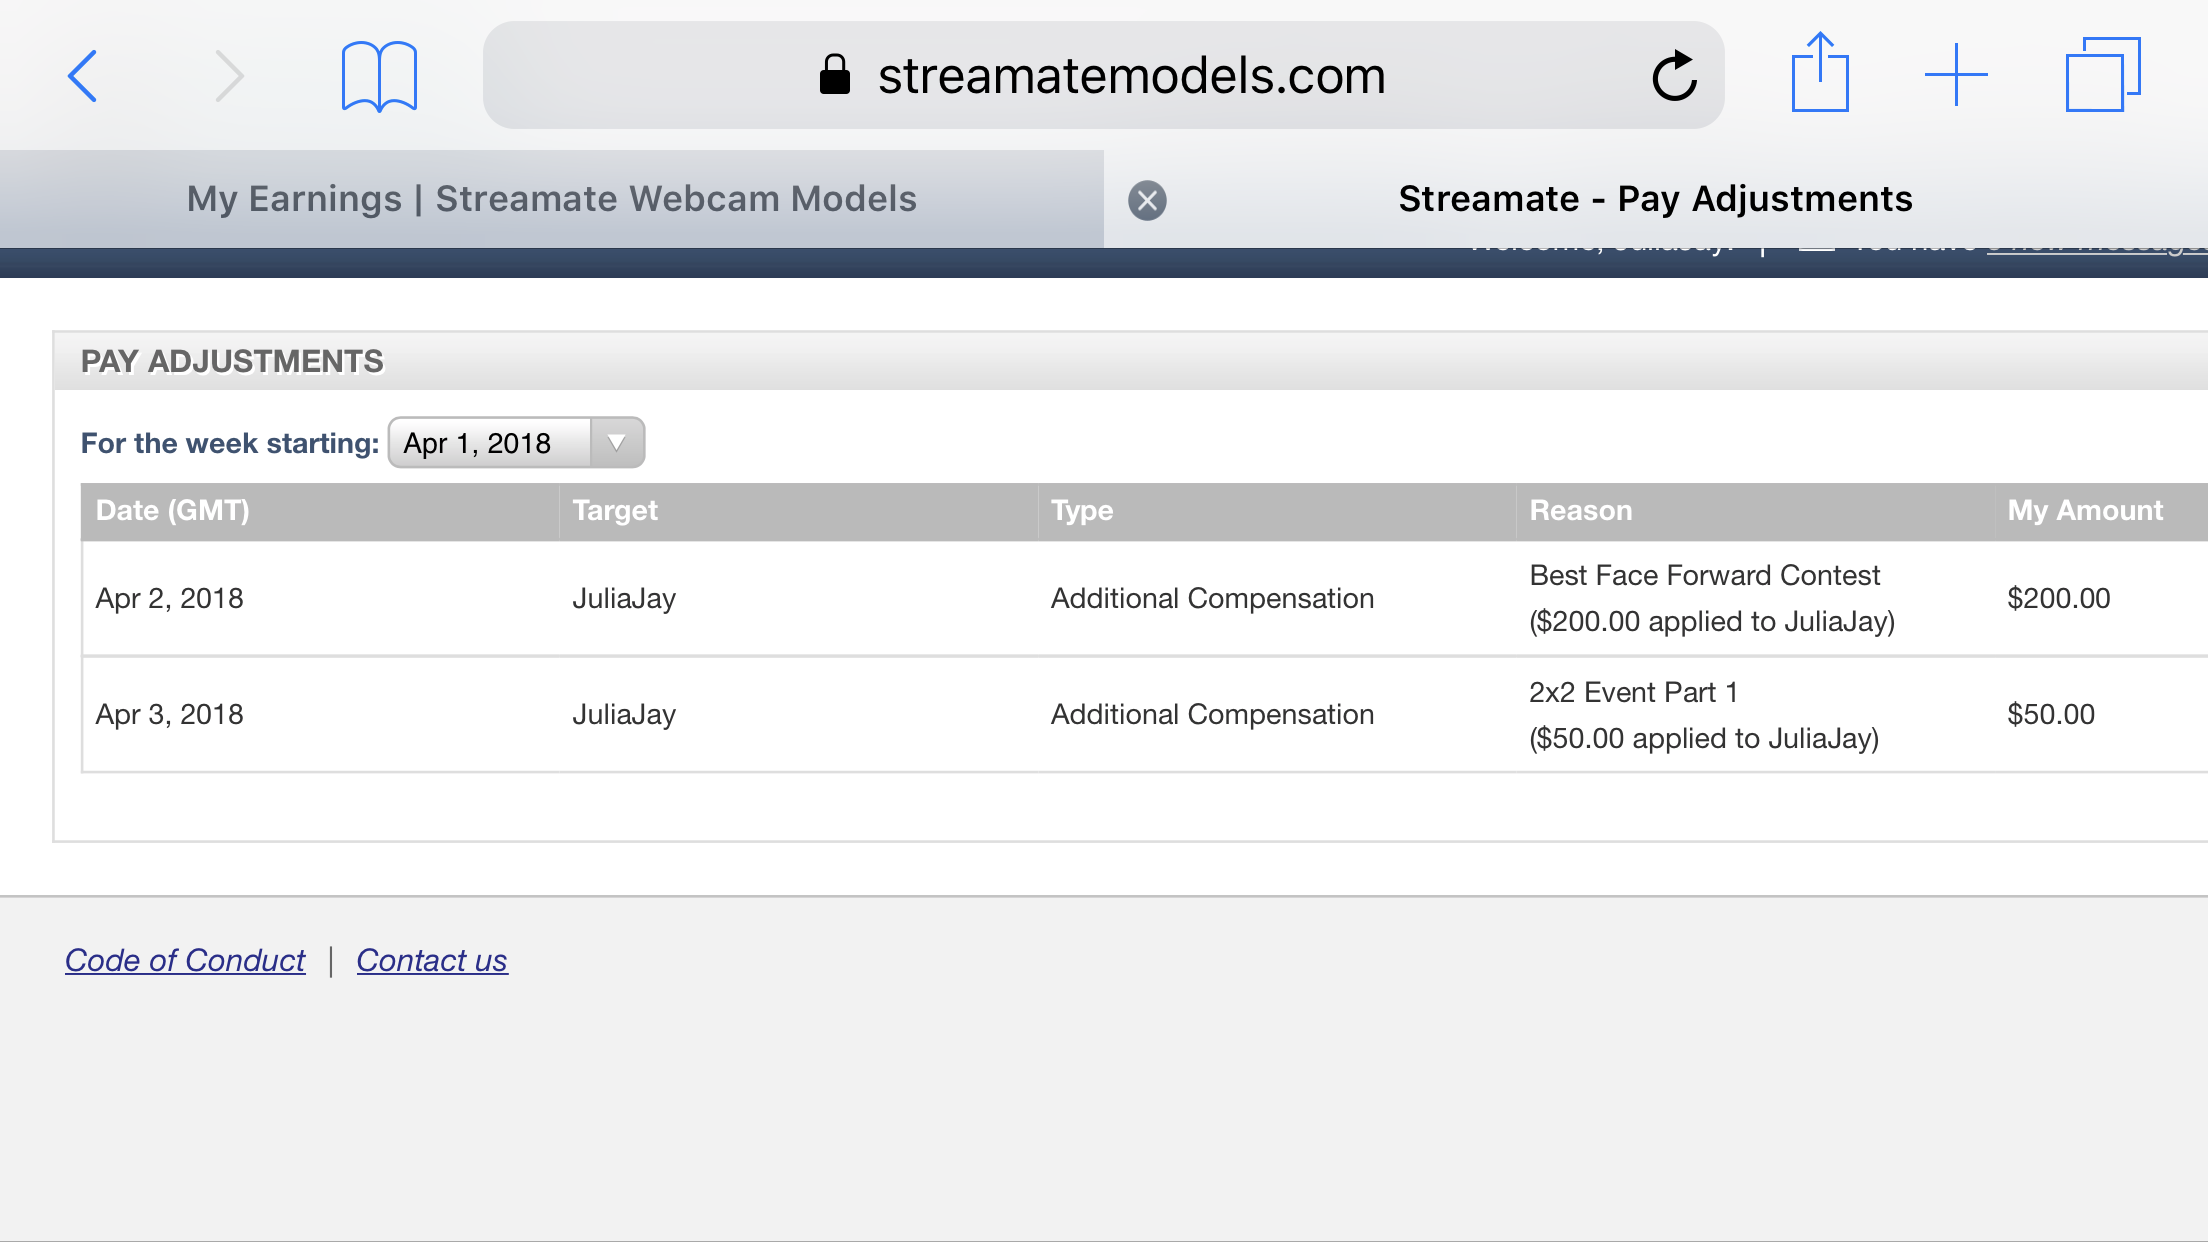Viewport: 2208px width, 1242px height.
Task: Click Additional Compensation in Apr 3 row
Action: click(x=1212, y=714)
